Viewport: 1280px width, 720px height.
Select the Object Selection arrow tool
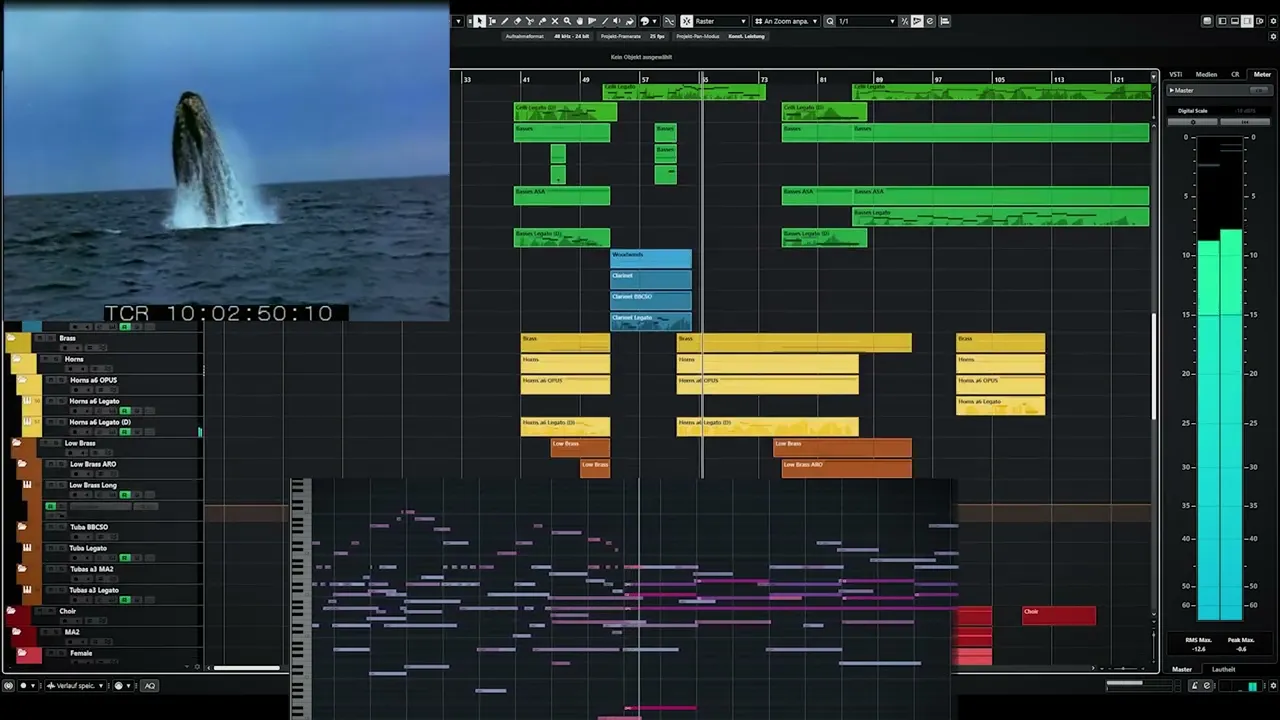click(x=479, y=21)
